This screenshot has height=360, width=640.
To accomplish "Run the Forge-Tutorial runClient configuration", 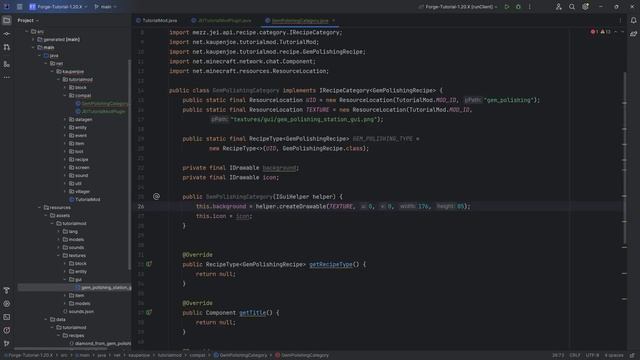I will click(x=507, y=7).
